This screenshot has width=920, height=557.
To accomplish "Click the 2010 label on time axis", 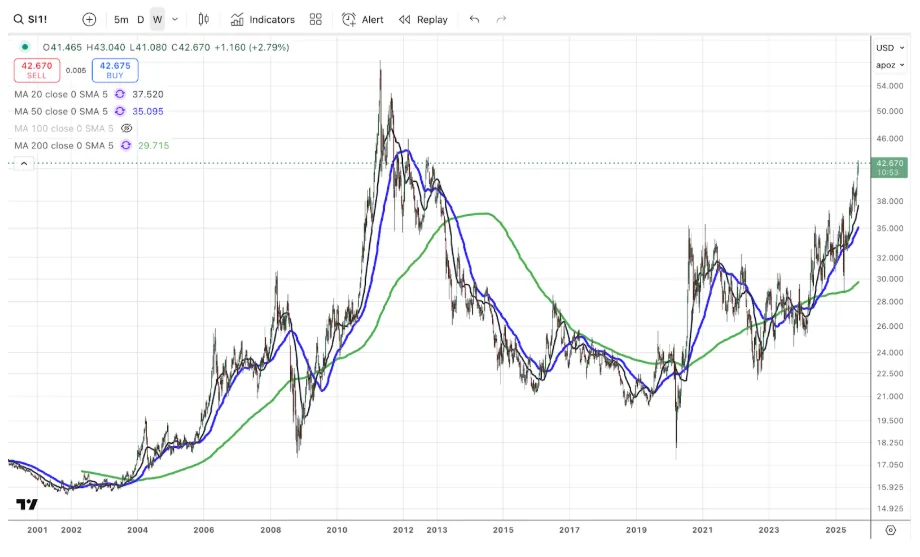I will tap(337, 530).
